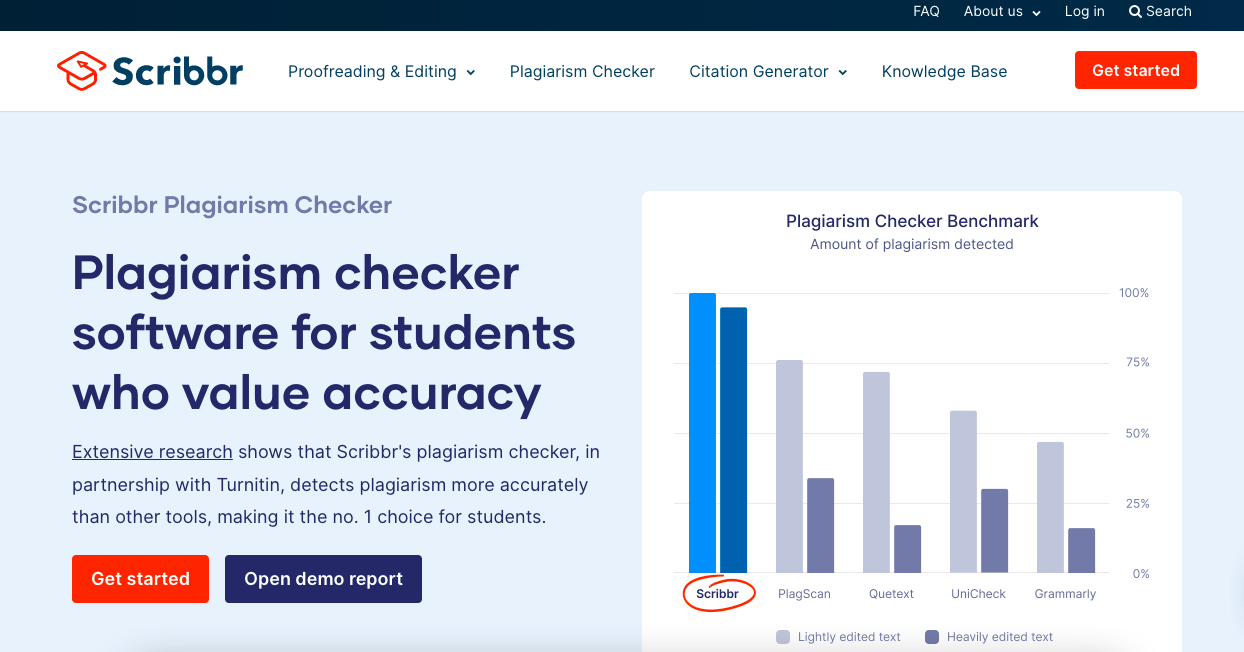Click the Scribbr light blue chart bar
1244x652 pixels.
coord(702,433)
